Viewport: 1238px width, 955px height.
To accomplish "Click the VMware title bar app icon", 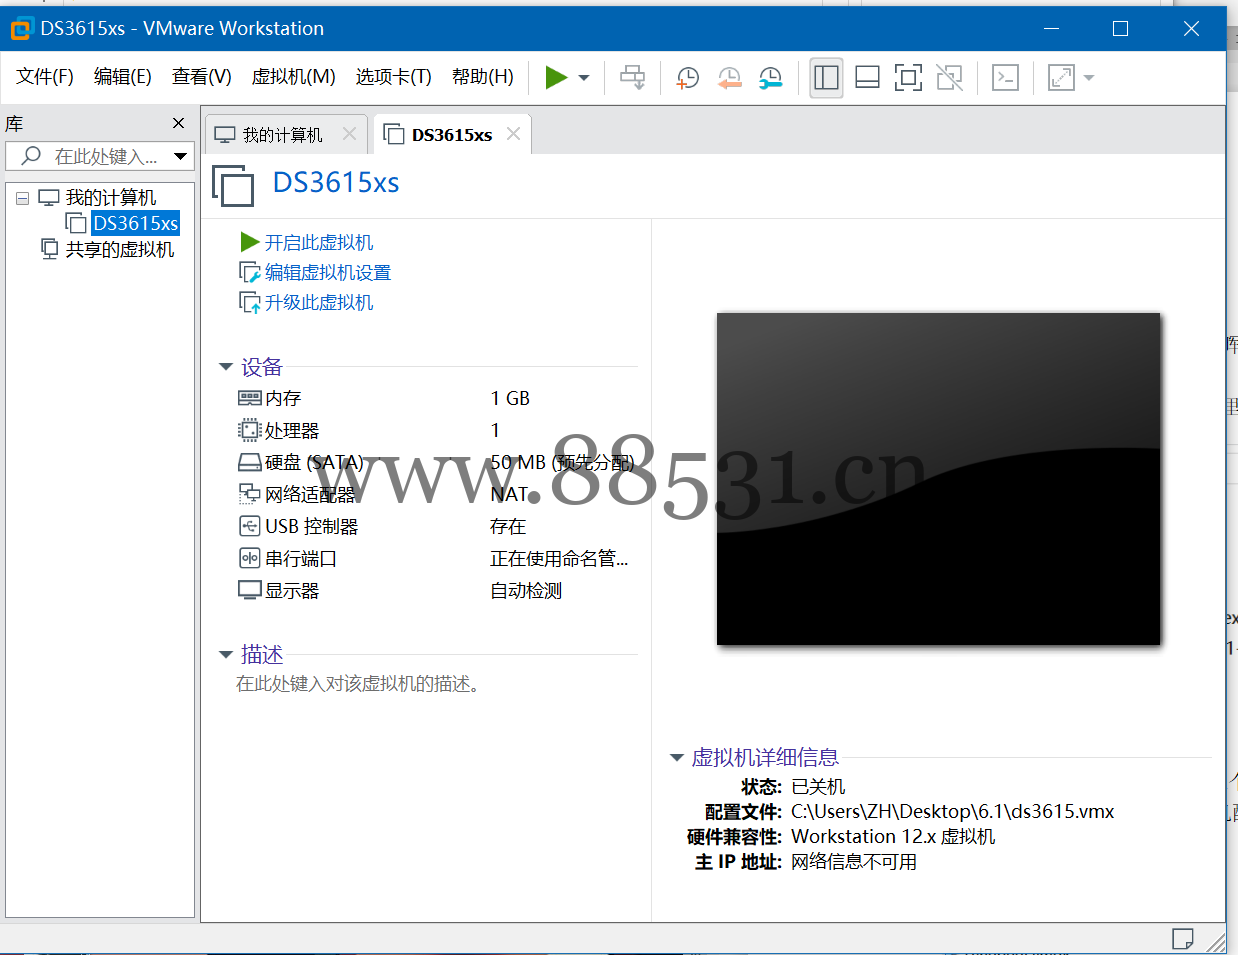I will tap(21, 28).
